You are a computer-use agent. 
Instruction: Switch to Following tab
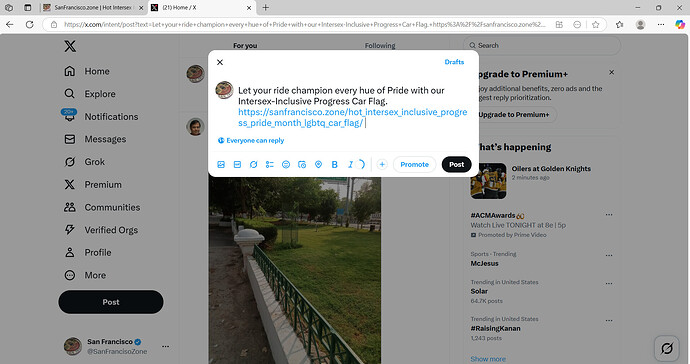tap(380, 45)
